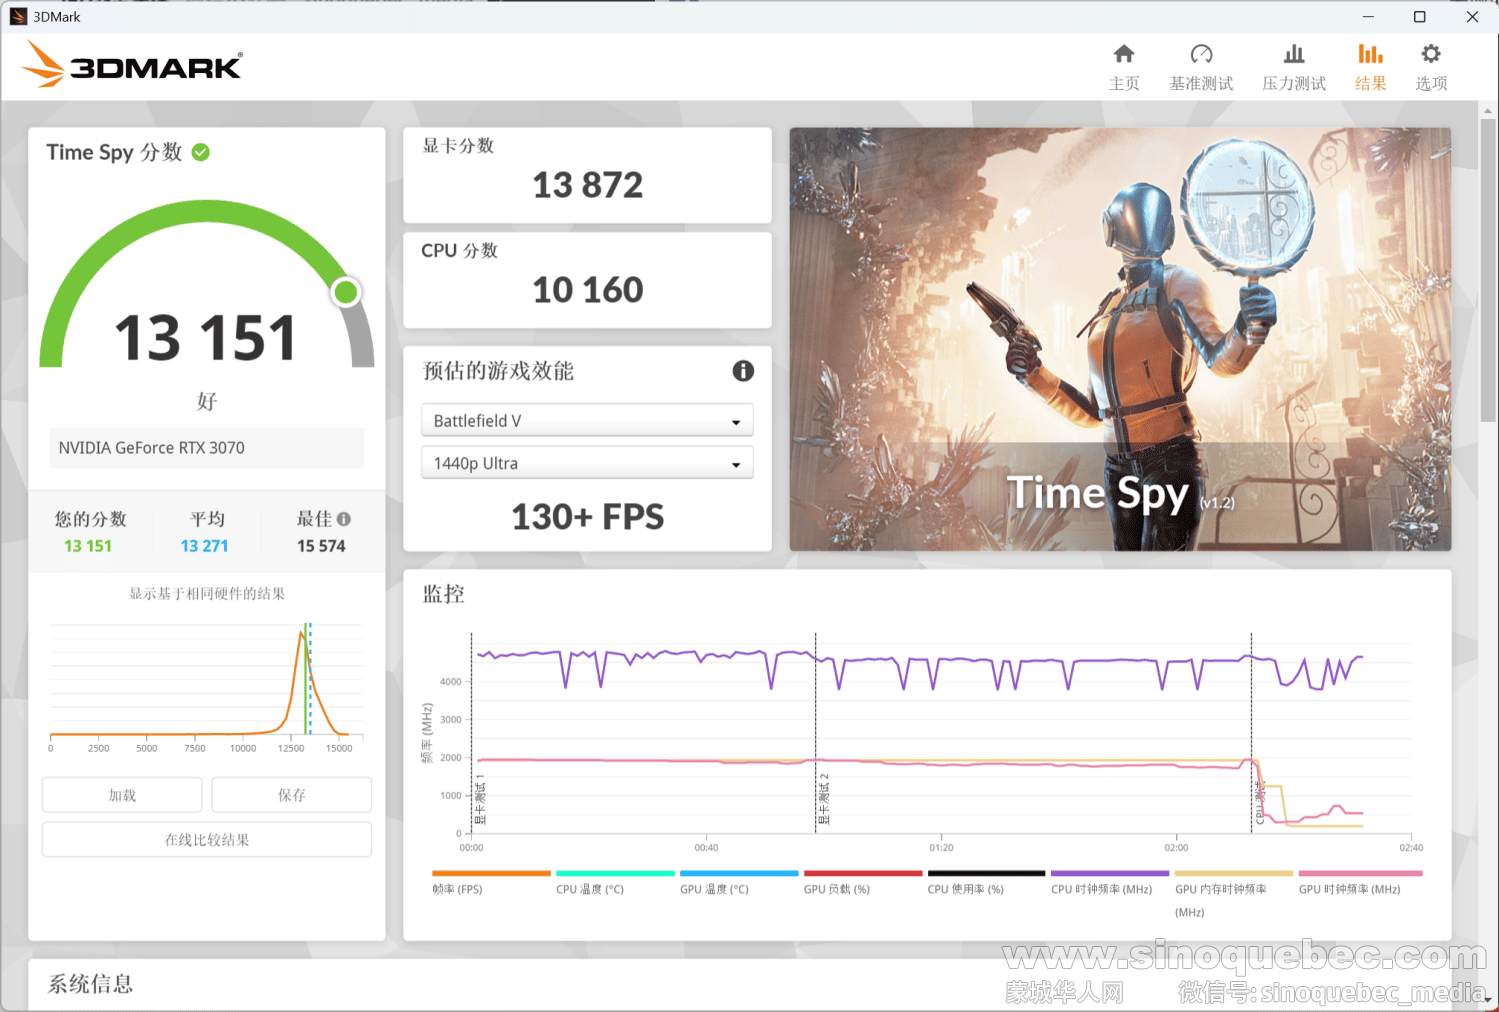Open the 1440p Ultra resolution dropdown
This screenshot has height=1012, width=1499.
click(587, 463)
